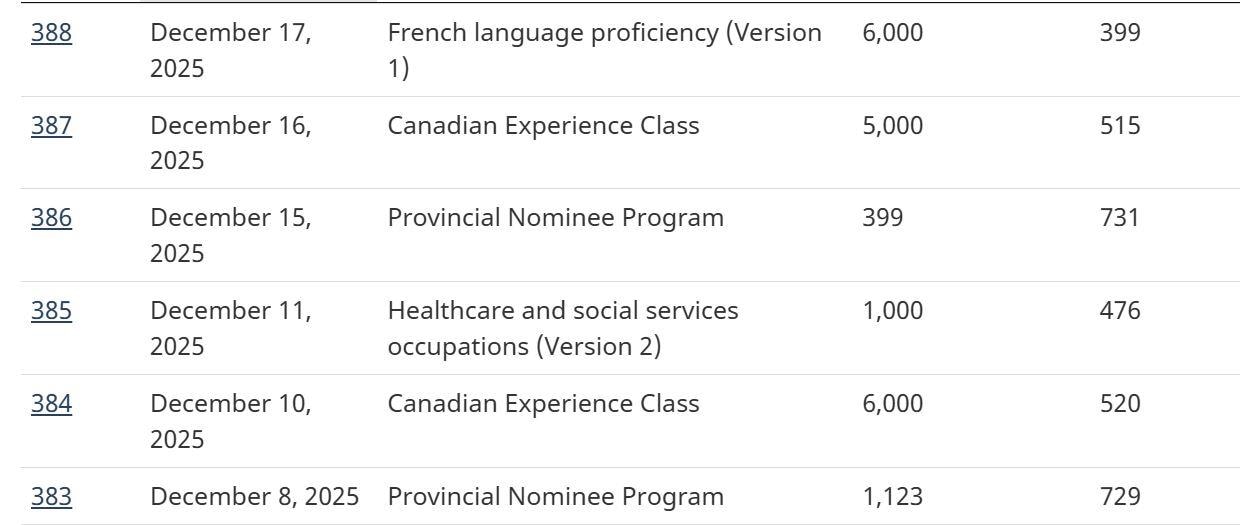This screenshot has height=525, width=1240.
Task: Click the CRS score 731
Action: click(x=1119, y=218)
